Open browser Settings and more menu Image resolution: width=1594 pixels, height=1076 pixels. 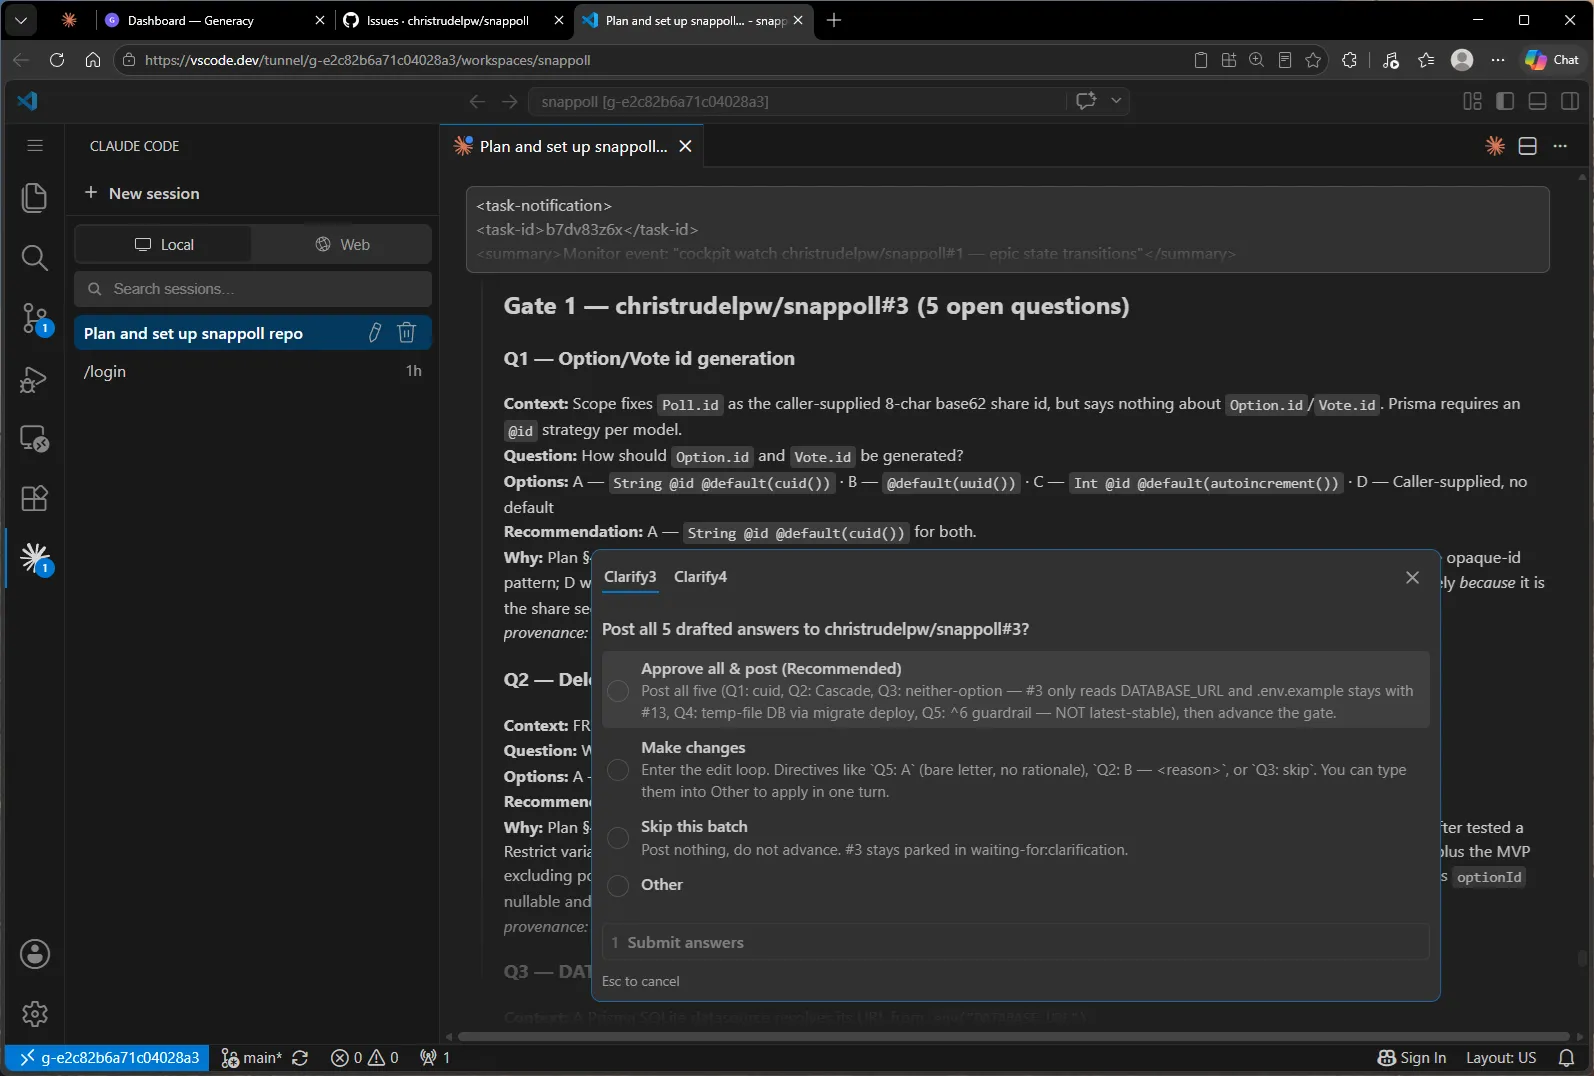1497,60
